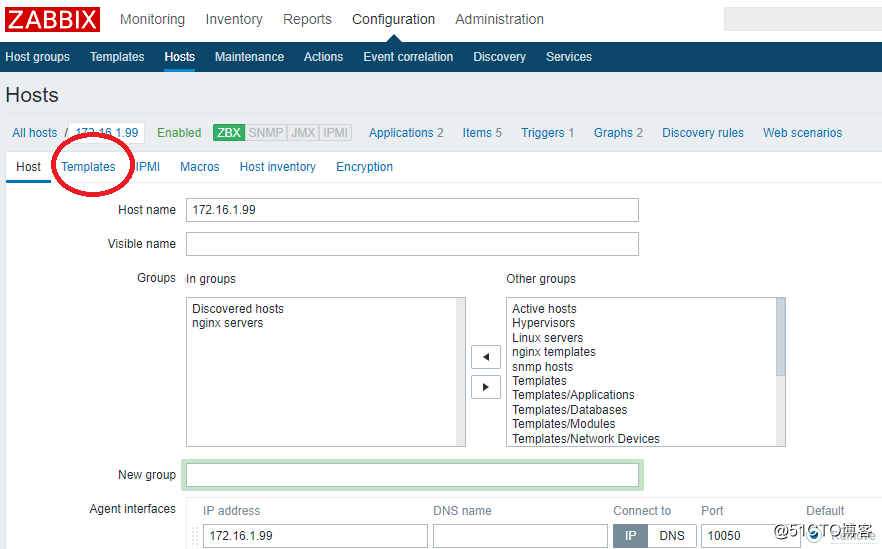Select snmp hosts in Other groups

(542, 367)
